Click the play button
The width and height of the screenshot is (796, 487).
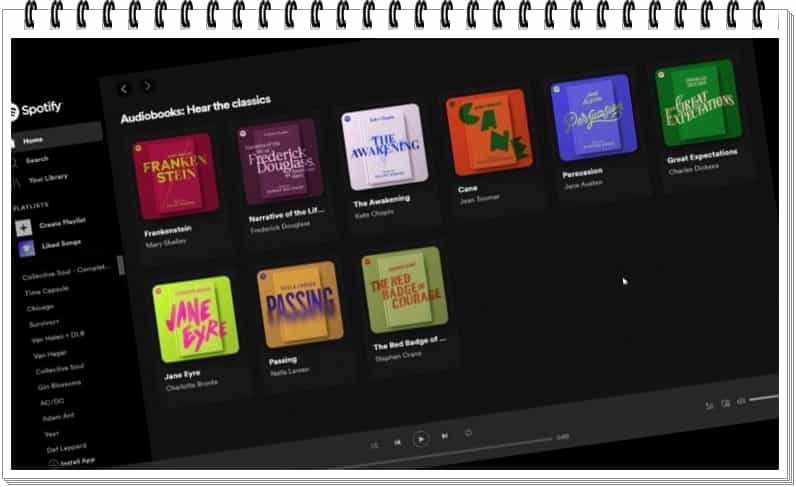(421, 439)
